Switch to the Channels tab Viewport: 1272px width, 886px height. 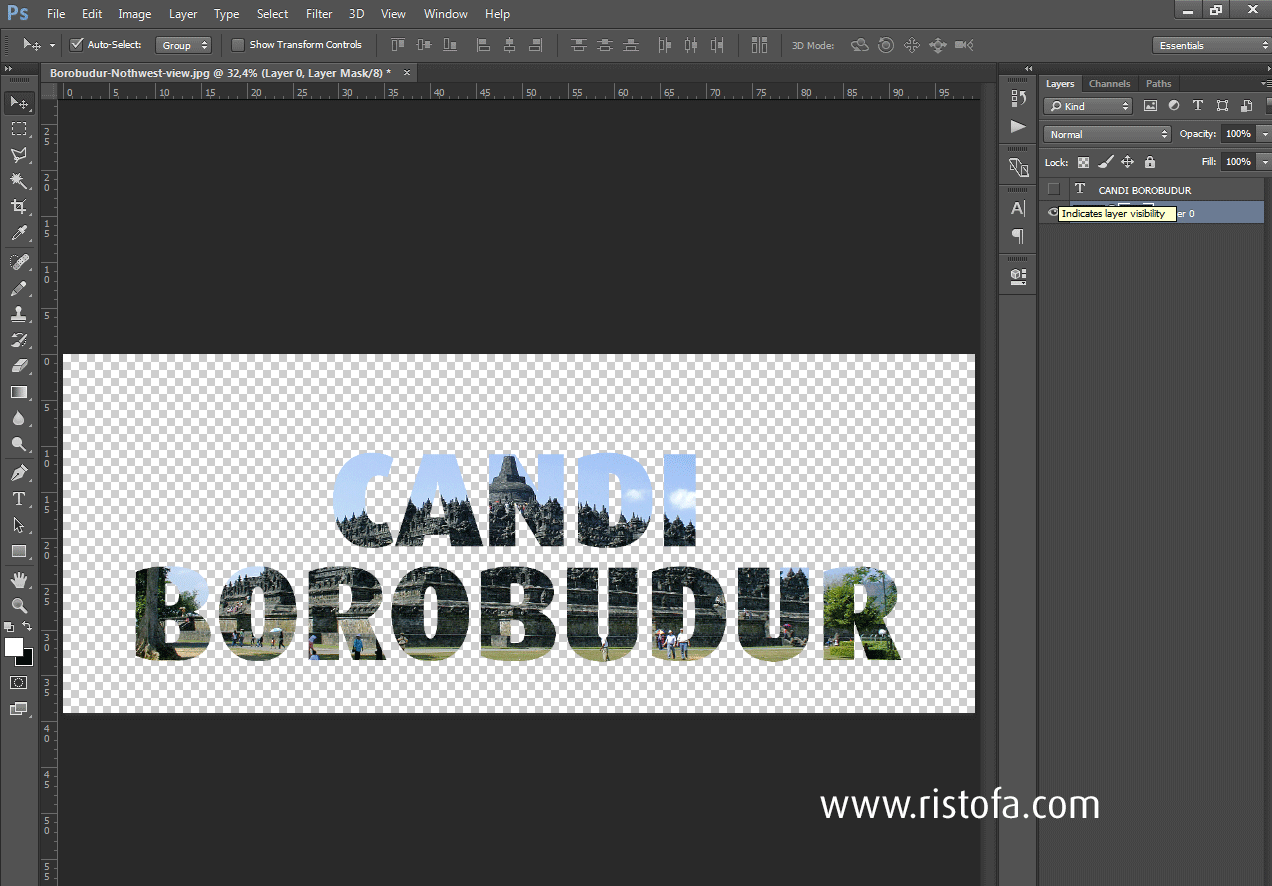point(1109,83)
